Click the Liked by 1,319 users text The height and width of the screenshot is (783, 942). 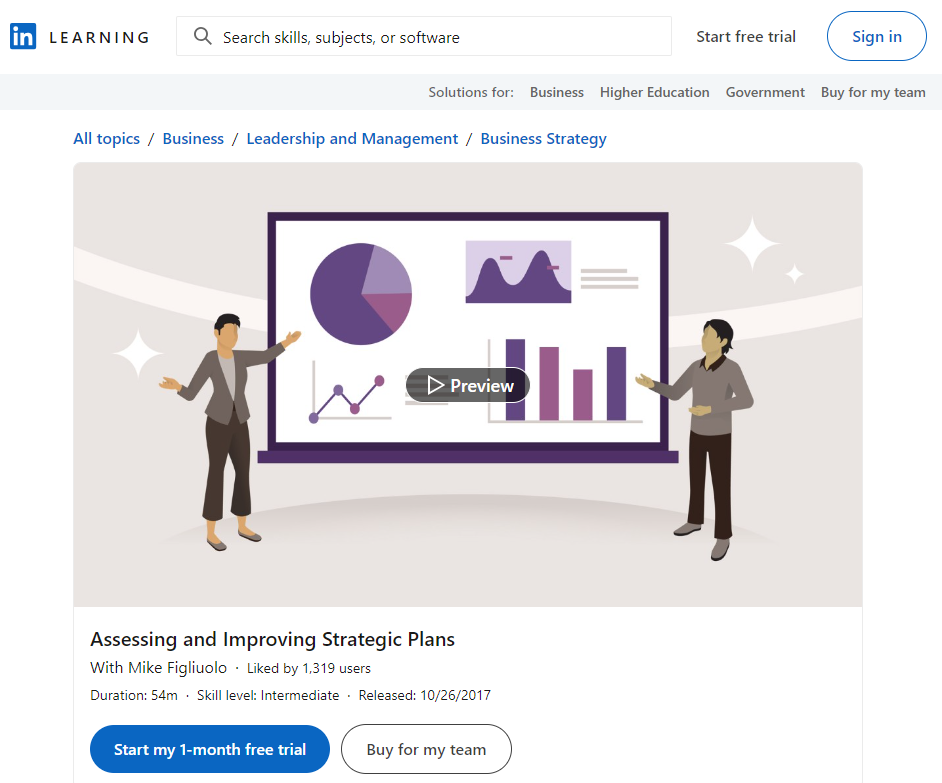pyautogui.click(x=309, y=668)
